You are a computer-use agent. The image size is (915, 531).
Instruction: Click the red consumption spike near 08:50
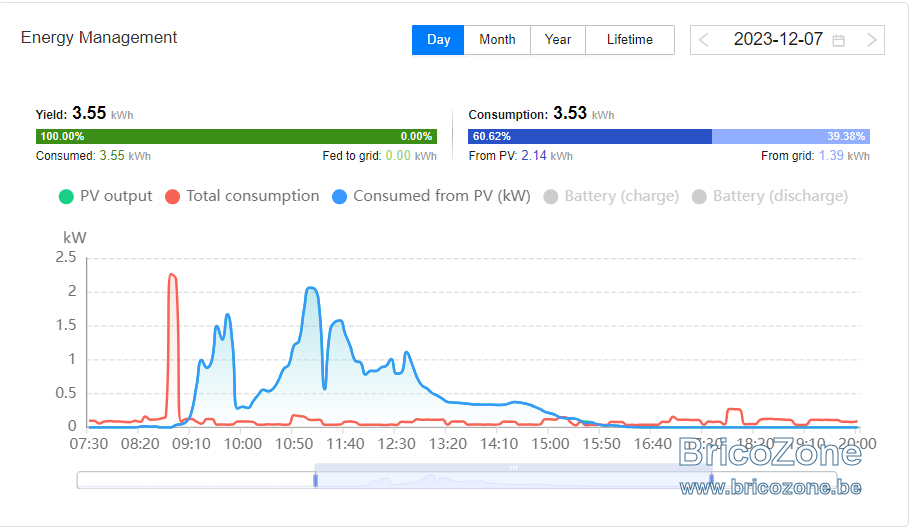[172, 275]
